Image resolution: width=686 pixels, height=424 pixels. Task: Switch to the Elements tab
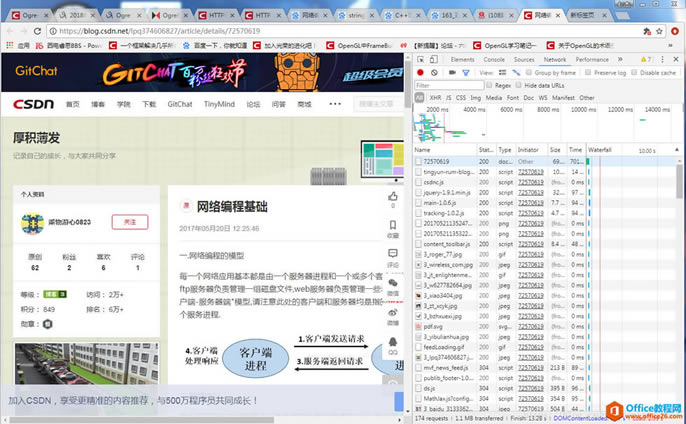[x=462, y=60]
